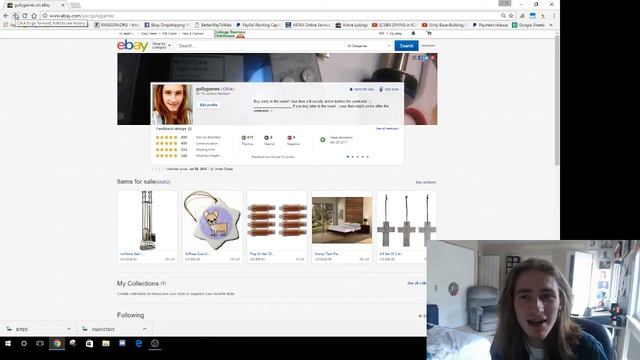Click the browser forward arrow

click(x=15, y=16)
